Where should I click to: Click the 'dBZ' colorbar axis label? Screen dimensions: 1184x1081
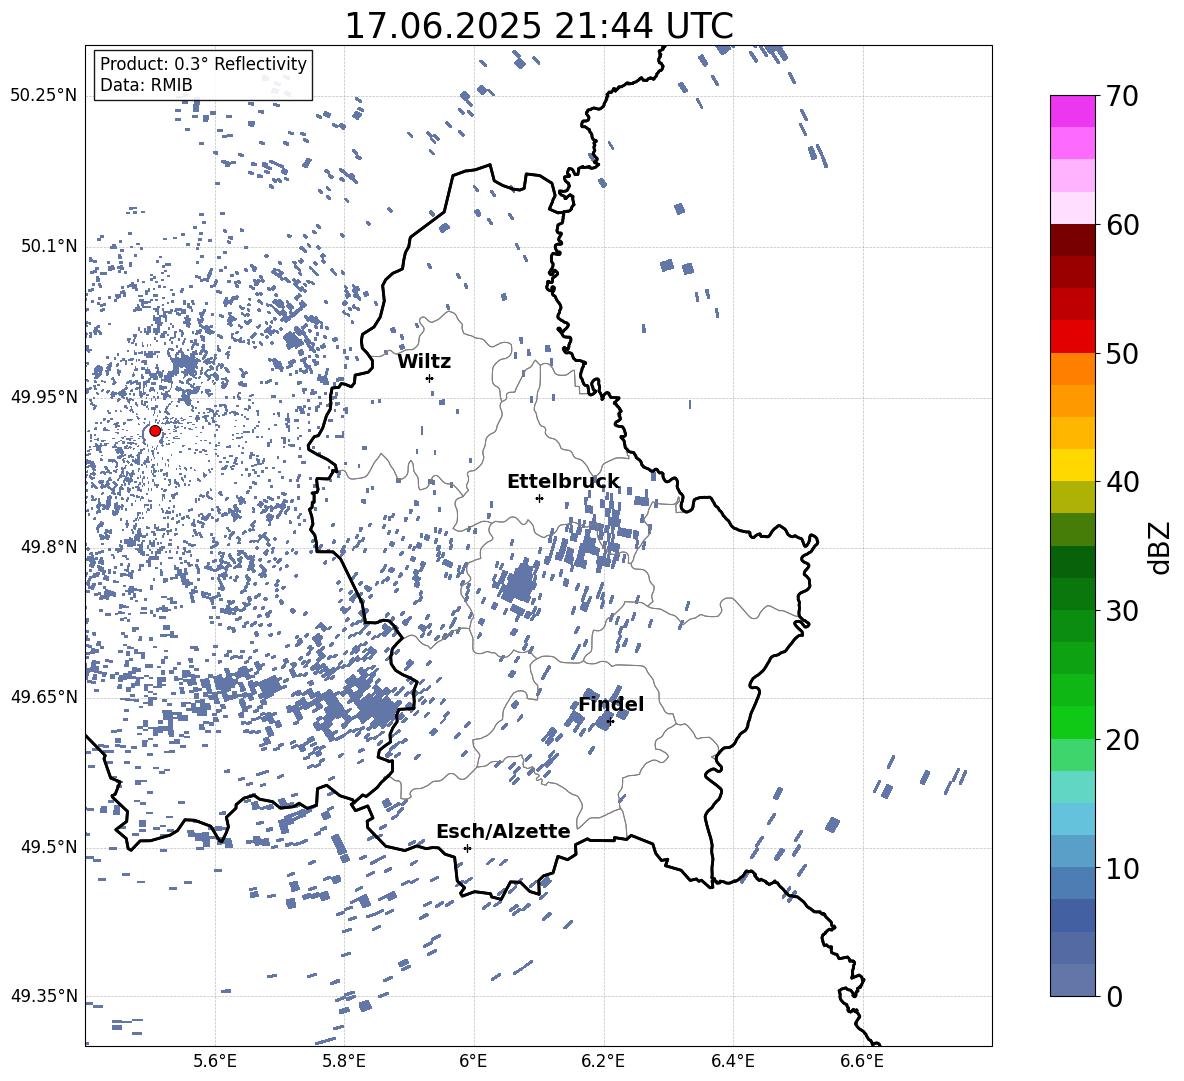tap(1161, 547)
